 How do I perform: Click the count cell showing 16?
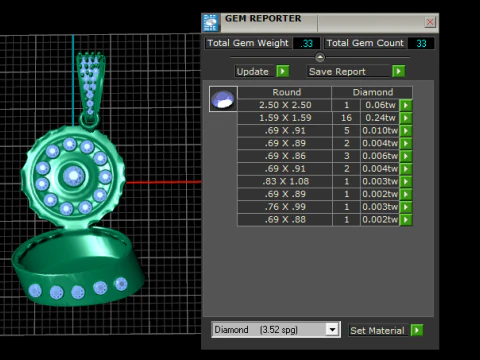tap(346, 118)
